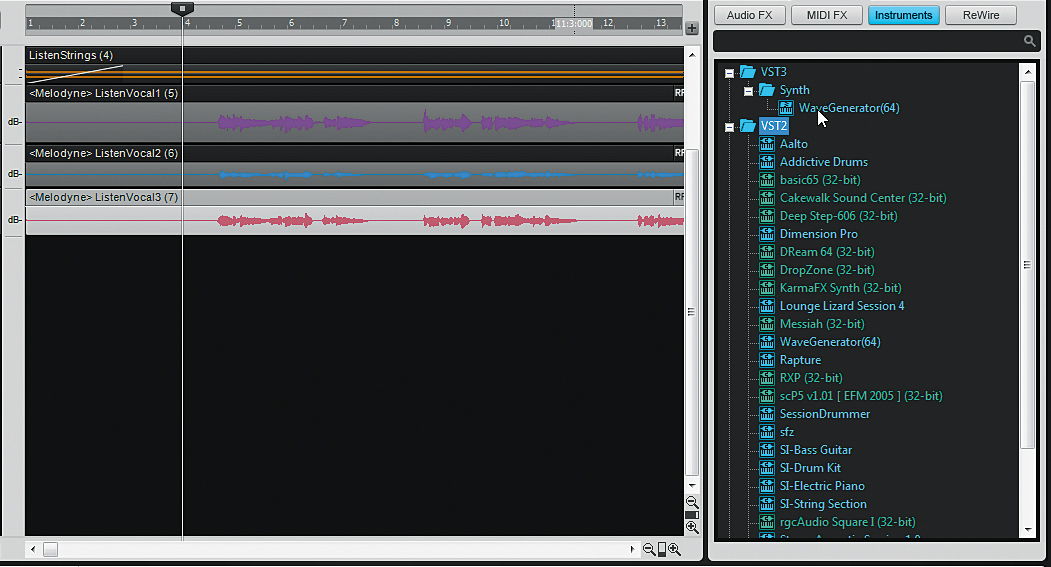Image resolution: width=1051 pixels, height=567 pixels.
Task: Click the browser list scroll-down arrow
Action: (x=1028, y=529)
